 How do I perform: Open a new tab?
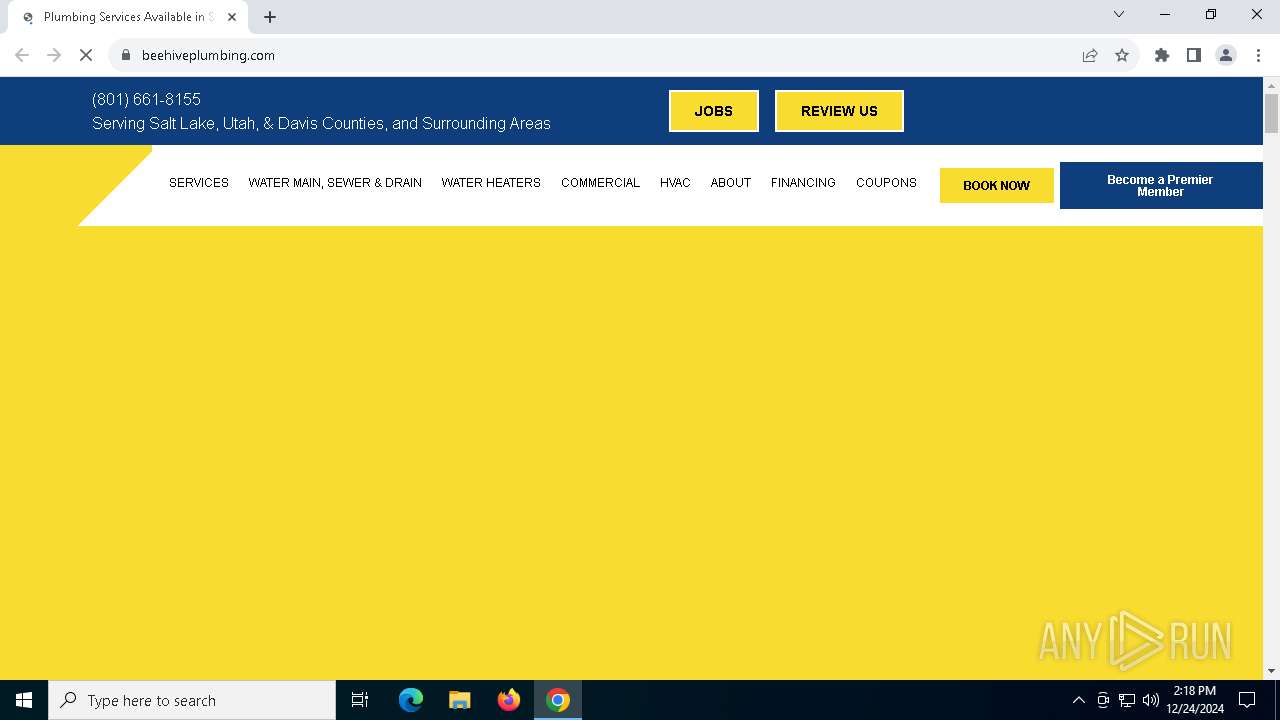coord(270,17)
